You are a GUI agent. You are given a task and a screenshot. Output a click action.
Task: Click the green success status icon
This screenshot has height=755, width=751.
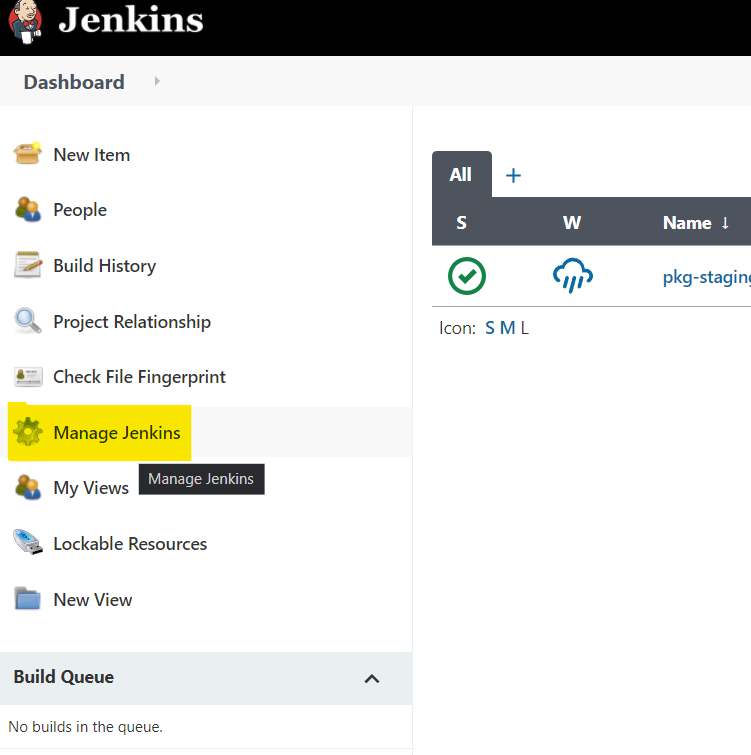[466, 276]
